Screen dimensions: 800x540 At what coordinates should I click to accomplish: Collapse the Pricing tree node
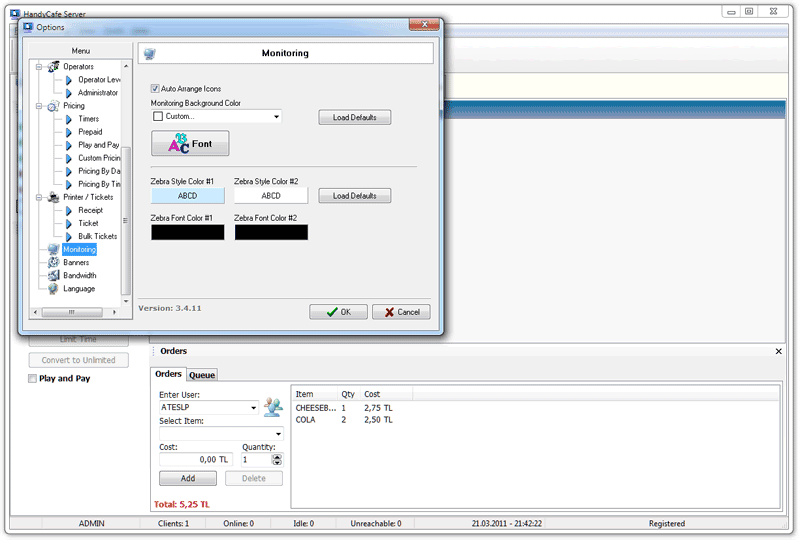38,106
